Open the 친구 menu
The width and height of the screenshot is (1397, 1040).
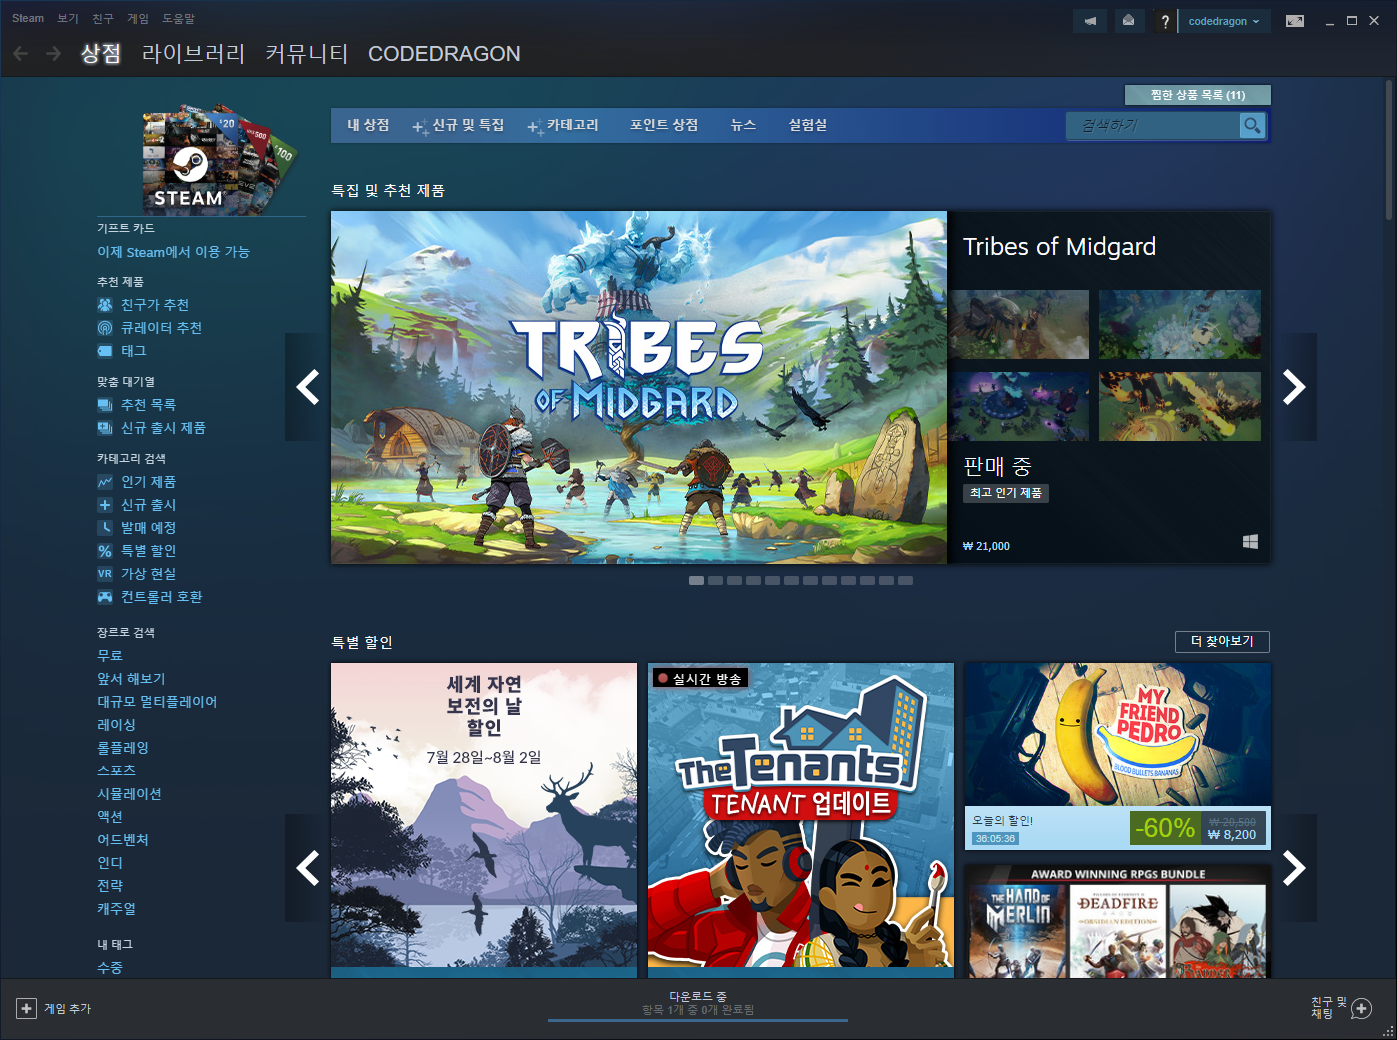(103, 18)
